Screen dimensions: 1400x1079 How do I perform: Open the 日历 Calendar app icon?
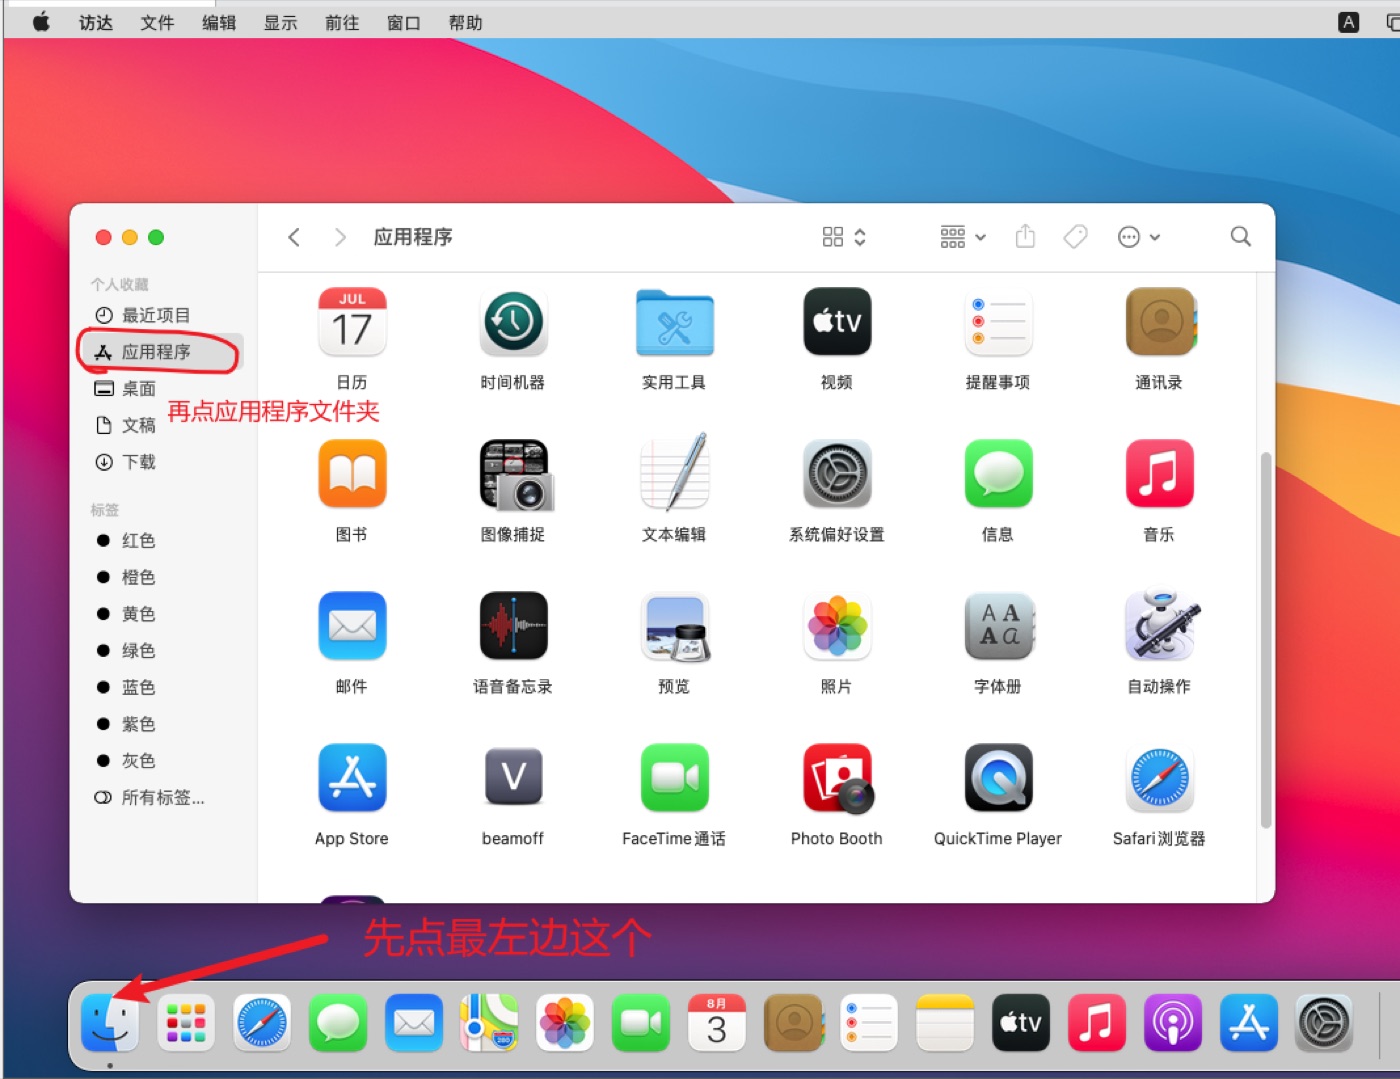352,322
